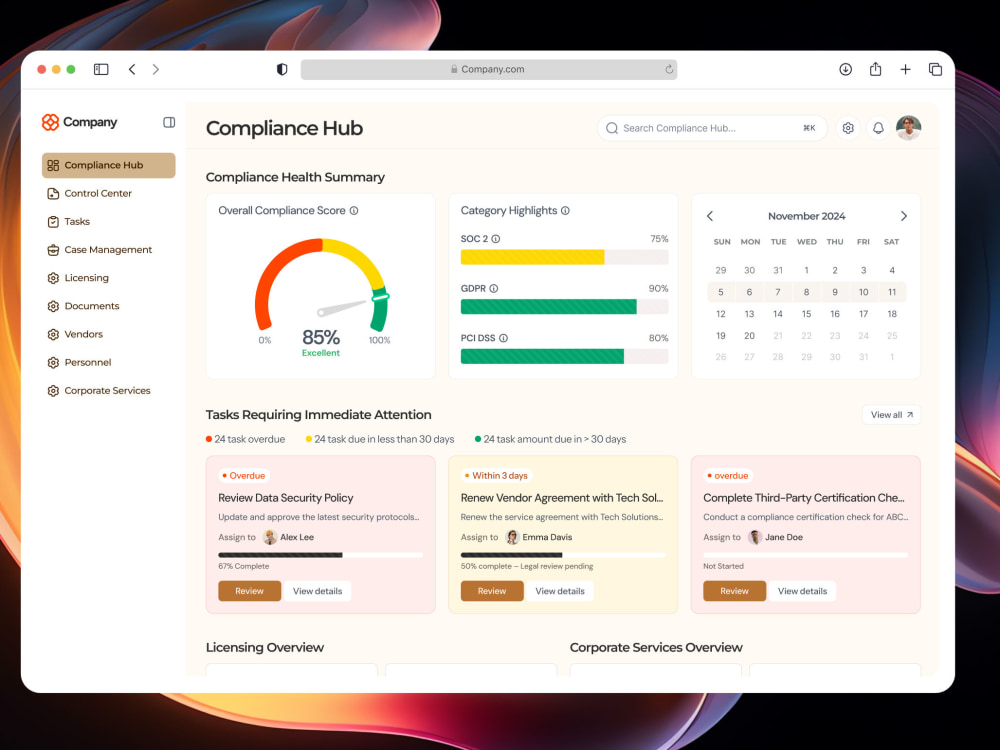Select November 8 on calendar
This screenshot has width=1000, height=750.
point(806,292)
